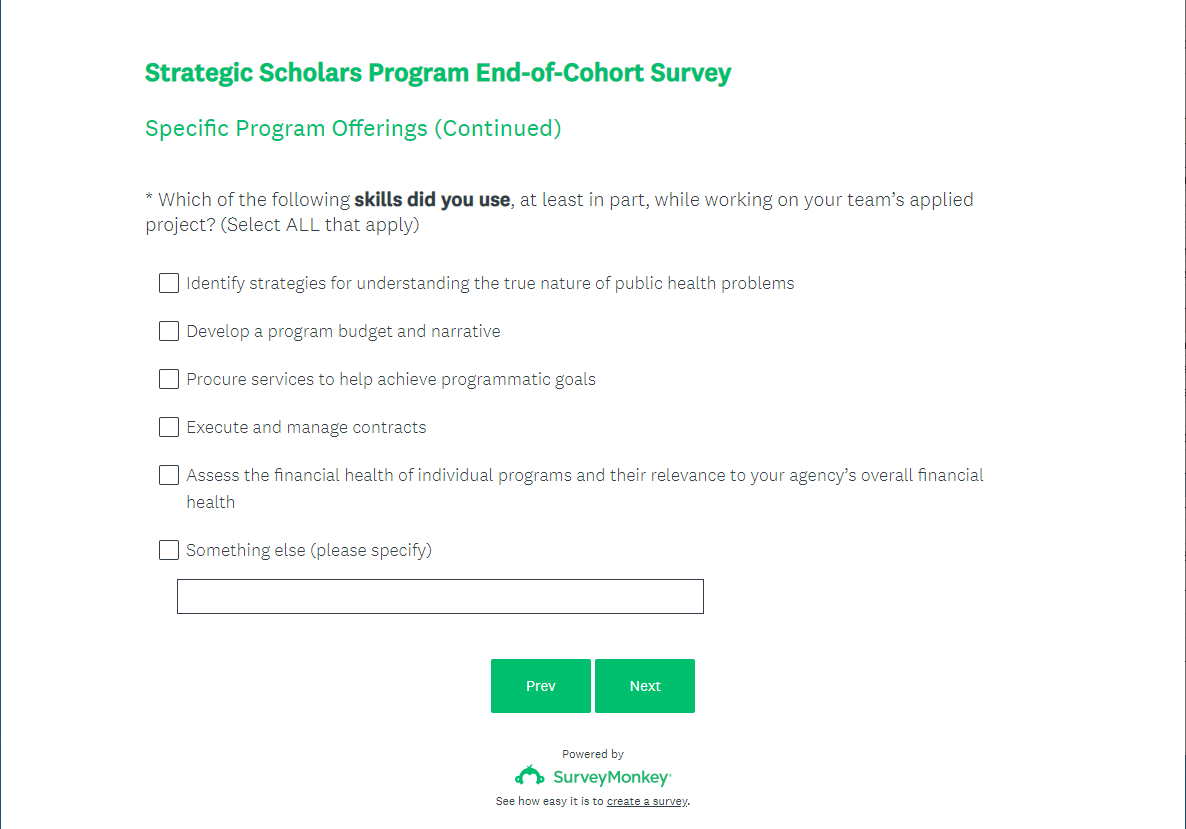This screenshot has height=829, width=1186.
Task: Click the 'See how easy it is to' text
Action: [550, 802]
